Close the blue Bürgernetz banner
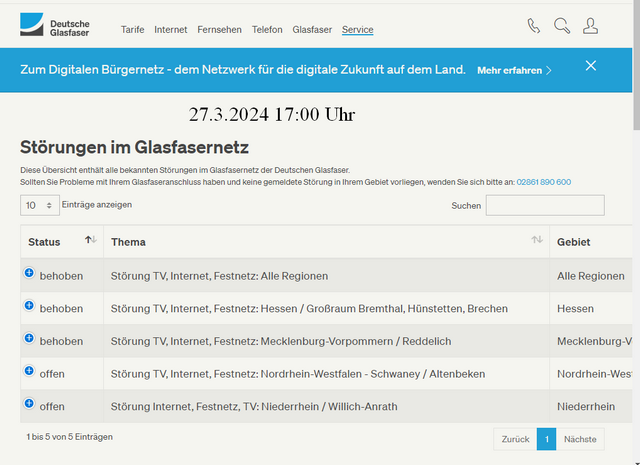640x465 pixels. [591, 66]
